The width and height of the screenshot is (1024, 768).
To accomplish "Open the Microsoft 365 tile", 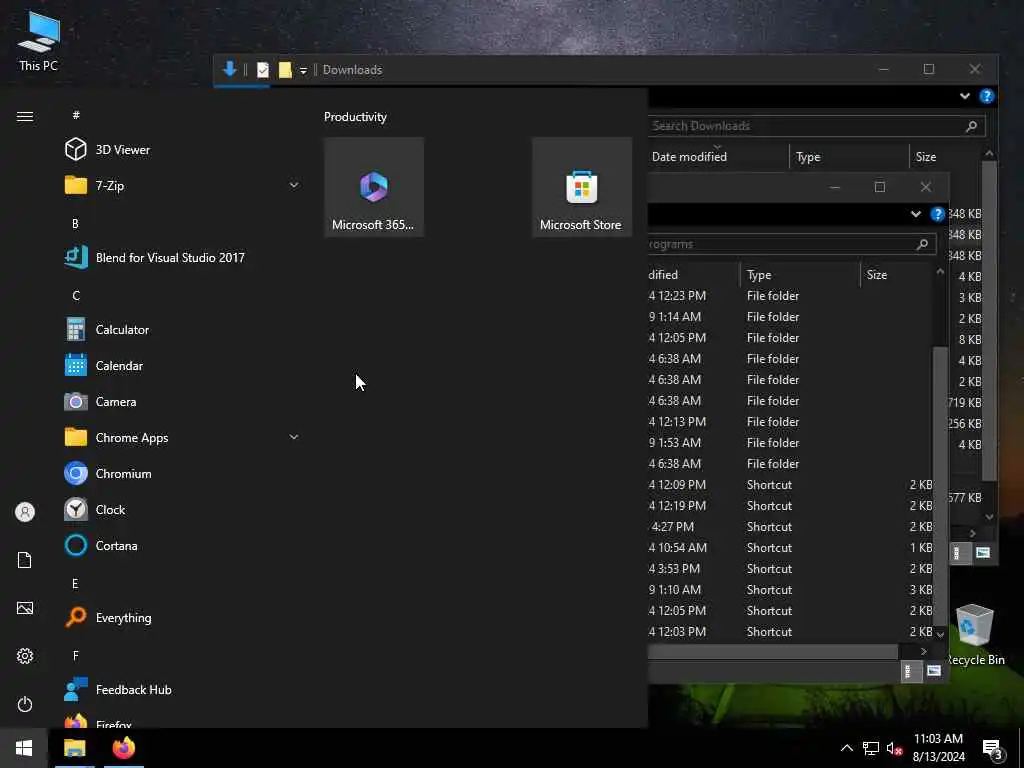I will click(x=374, y=187).
